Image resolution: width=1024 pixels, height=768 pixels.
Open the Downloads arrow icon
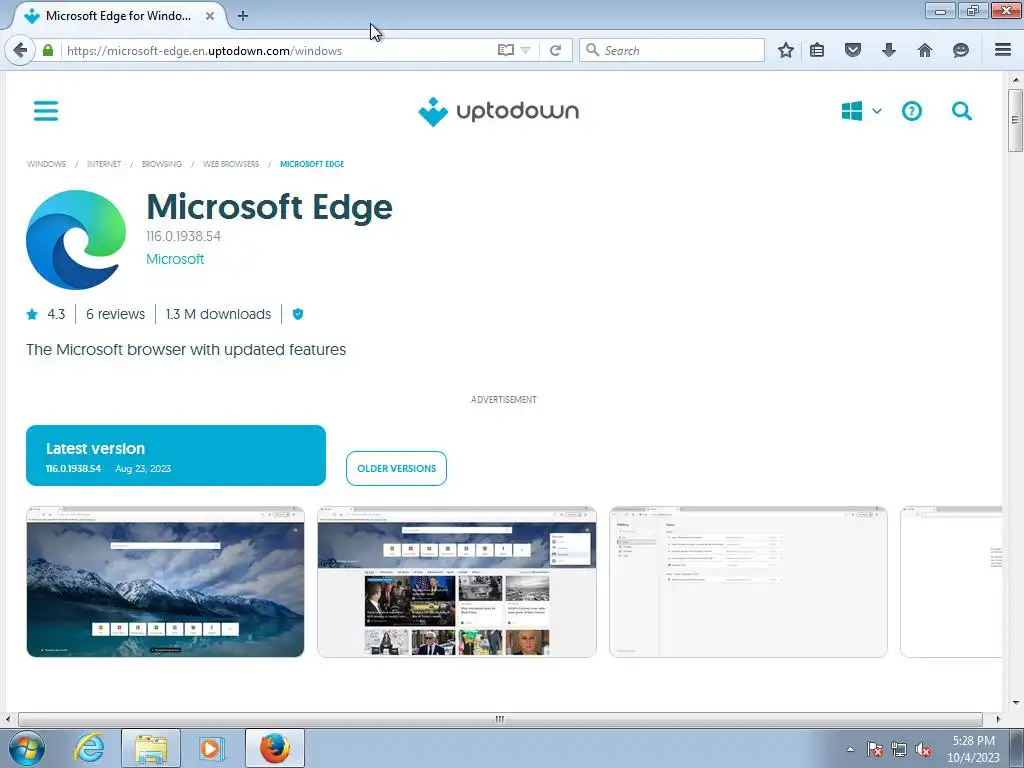(x=889, y=50)
